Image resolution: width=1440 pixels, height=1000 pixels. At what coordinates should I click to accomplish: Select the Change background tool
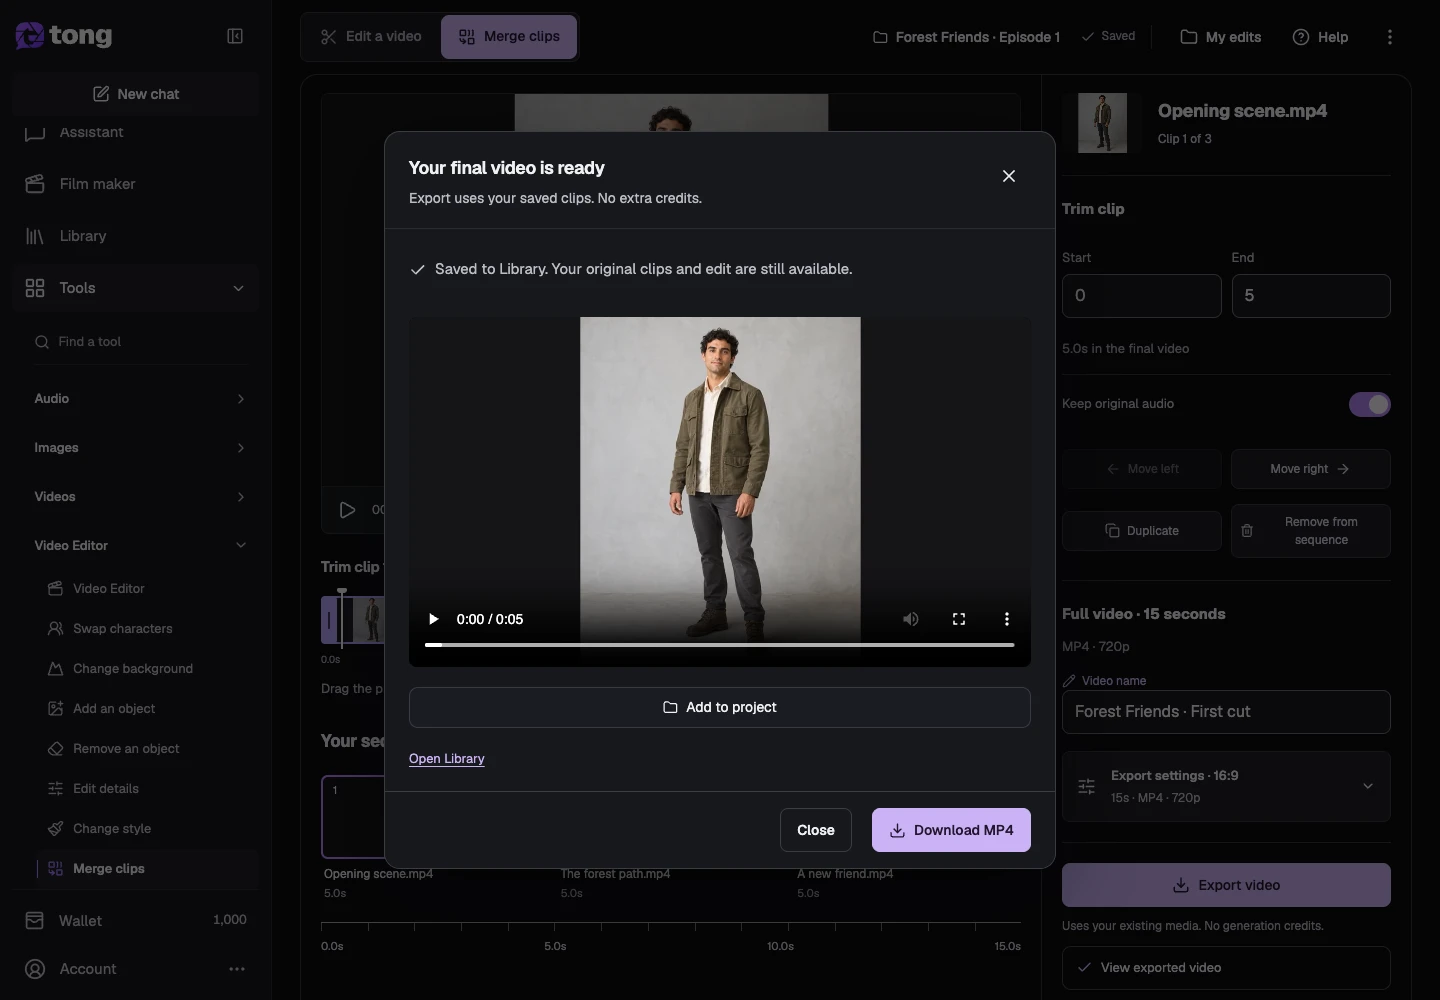pos(148,669)
